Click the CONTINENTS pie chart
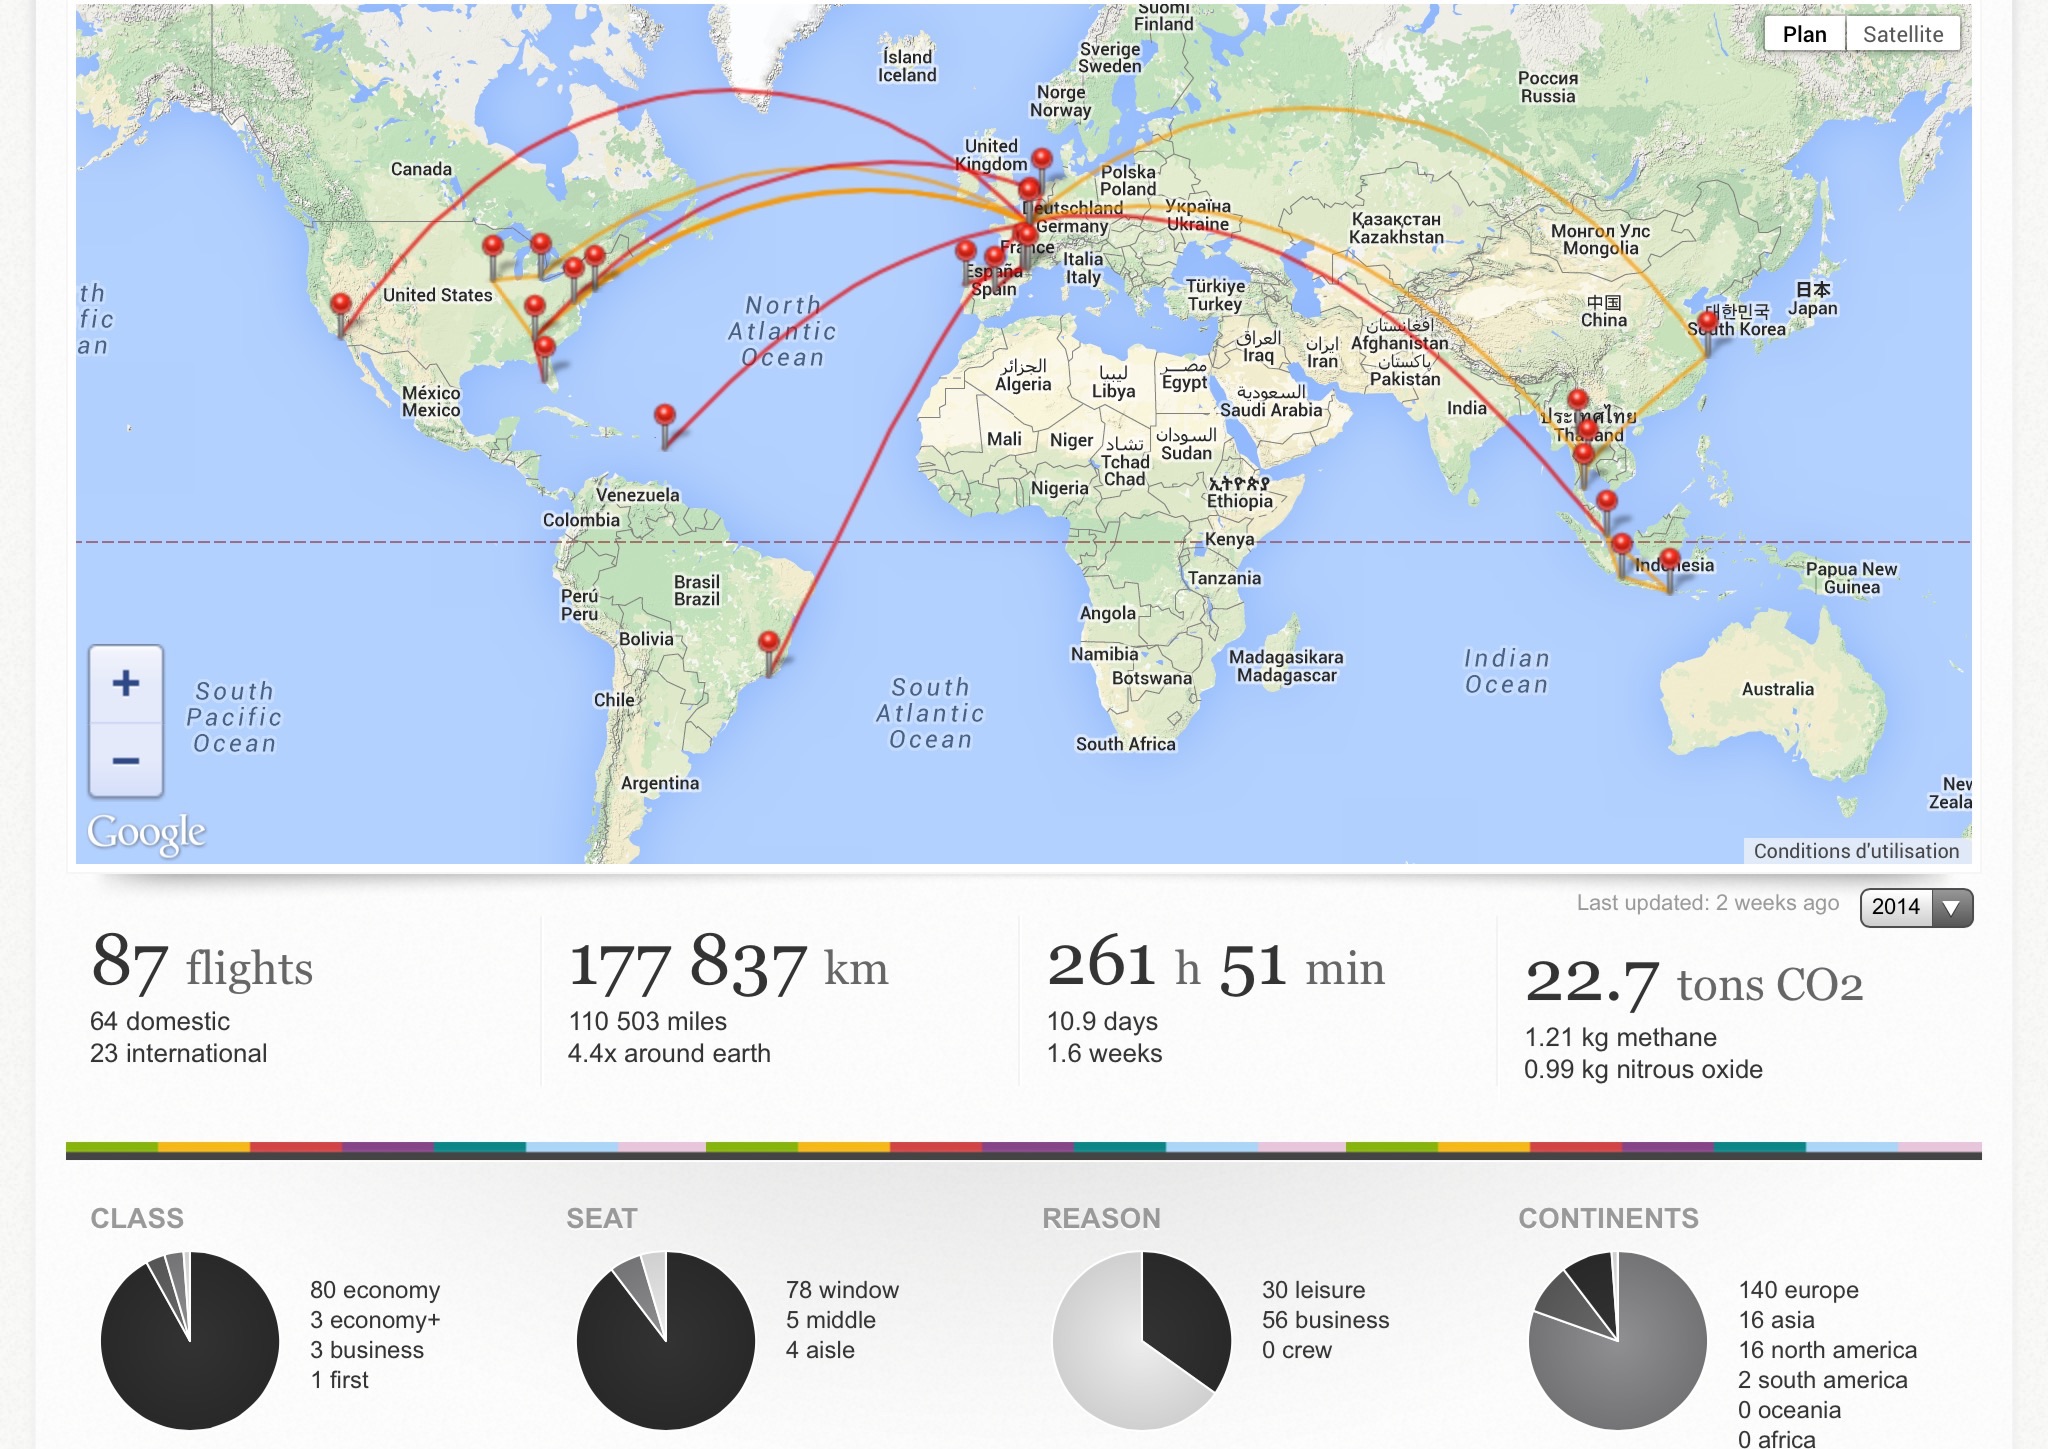This screenshot has height=1449, width=2048. (x=1618, y=1340)
